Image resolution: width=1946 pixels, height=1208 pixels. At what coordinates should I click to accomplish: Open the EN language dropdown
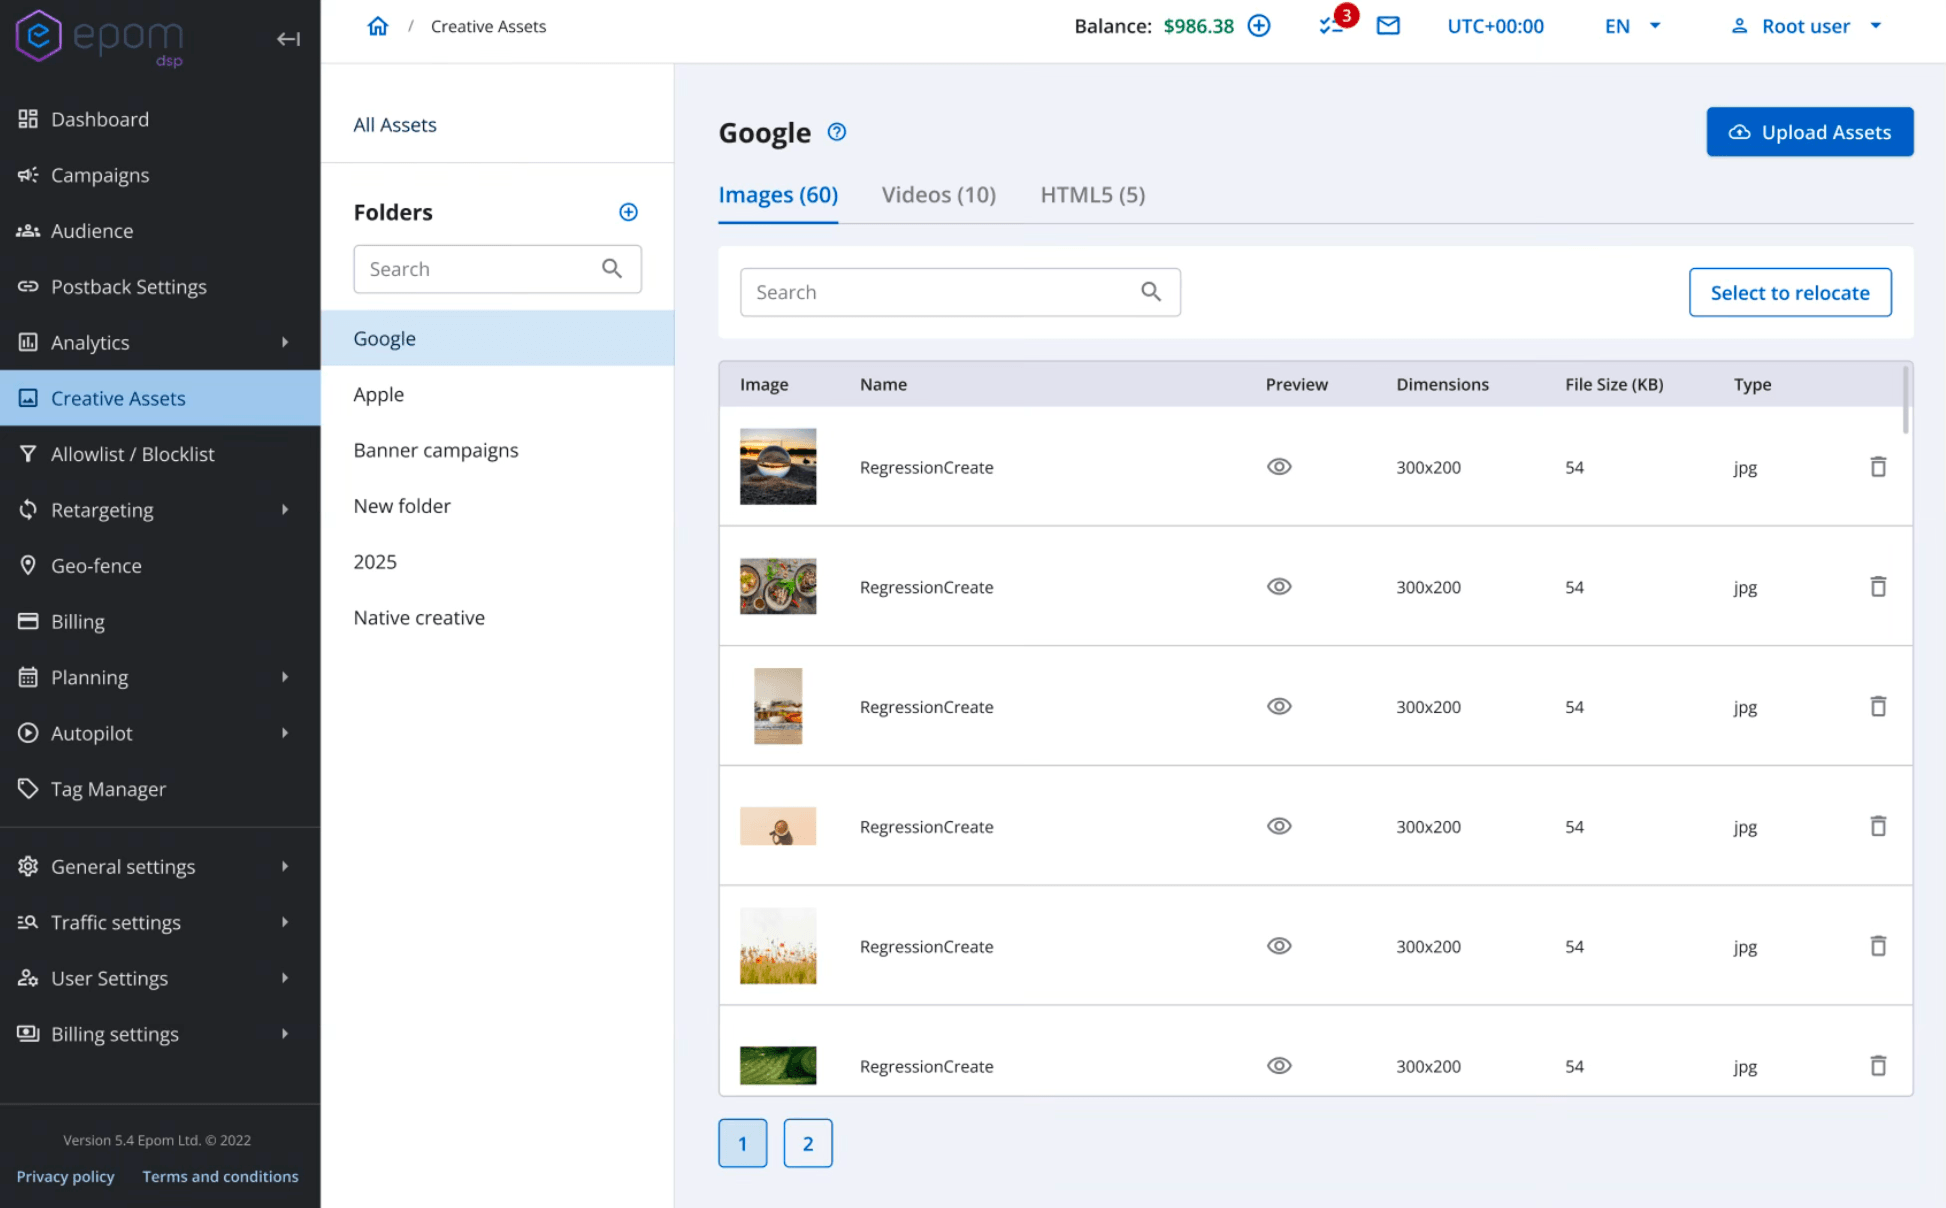point(1633,26)
